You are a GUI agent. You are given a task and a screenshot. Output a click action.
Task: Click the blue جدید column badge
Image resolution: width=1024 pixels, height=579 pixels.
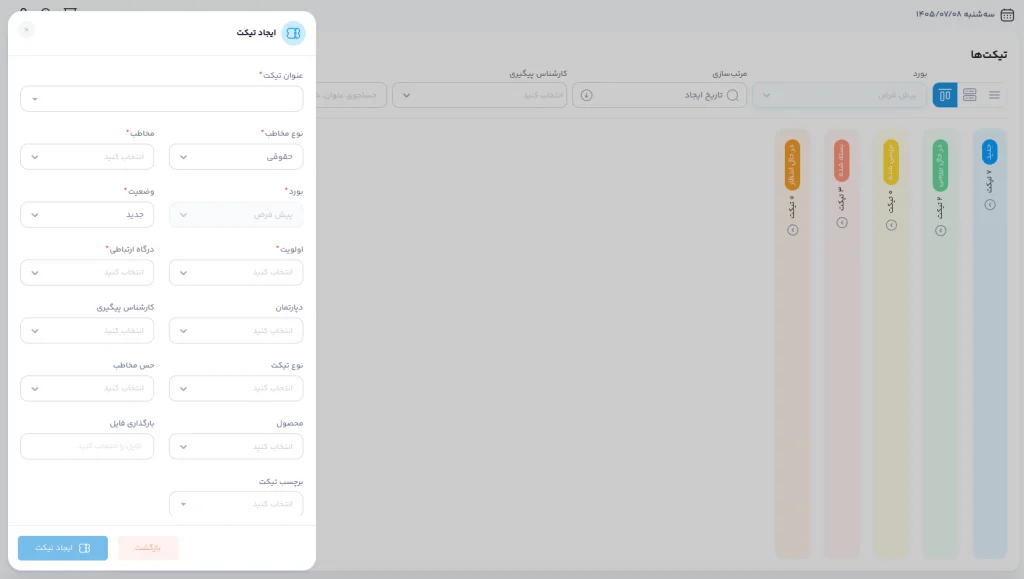(989, 152)
